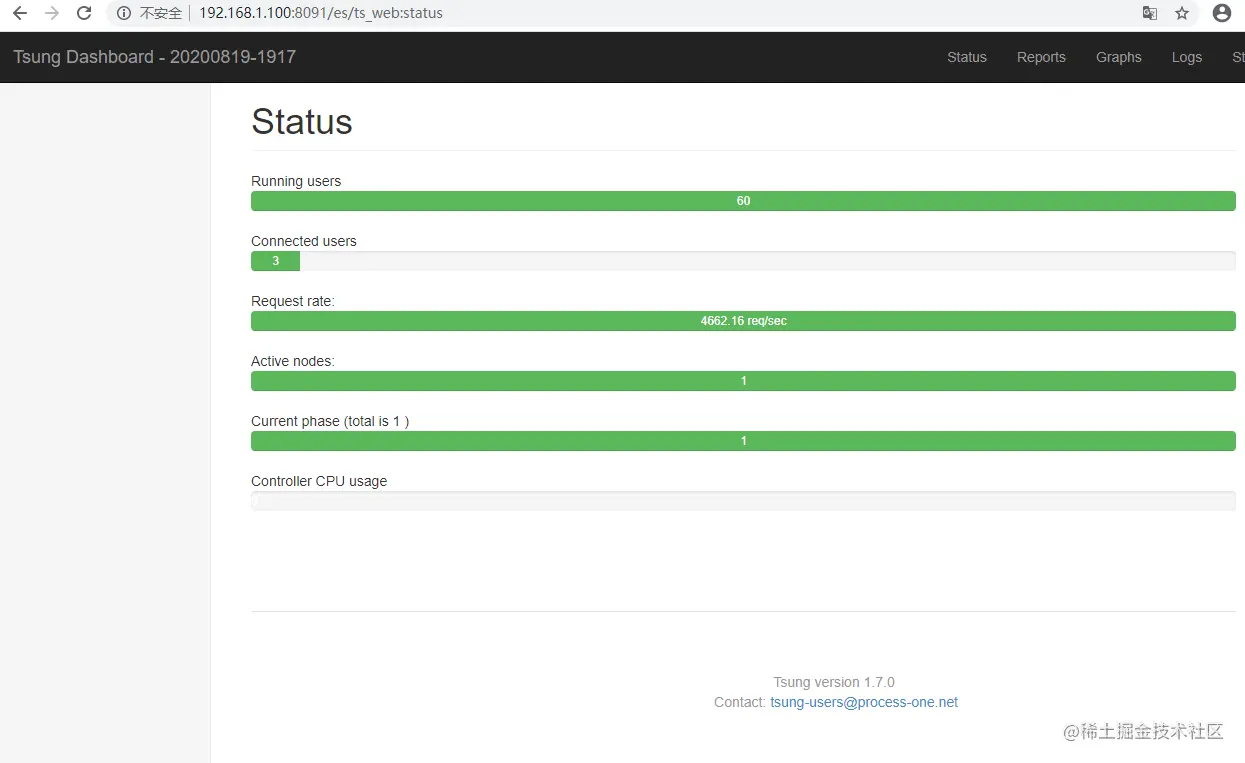
Task: Click the Status page heading
Action: tap(302, 122)
